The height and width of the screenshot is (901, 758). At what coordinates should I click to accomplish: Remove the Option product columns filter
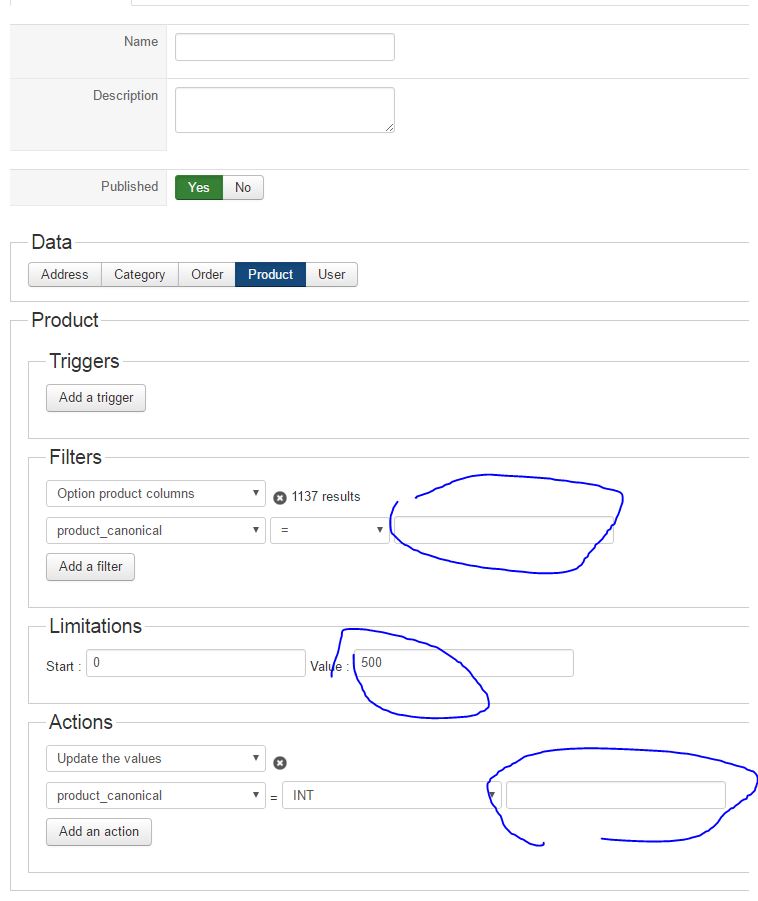point(280,497)
